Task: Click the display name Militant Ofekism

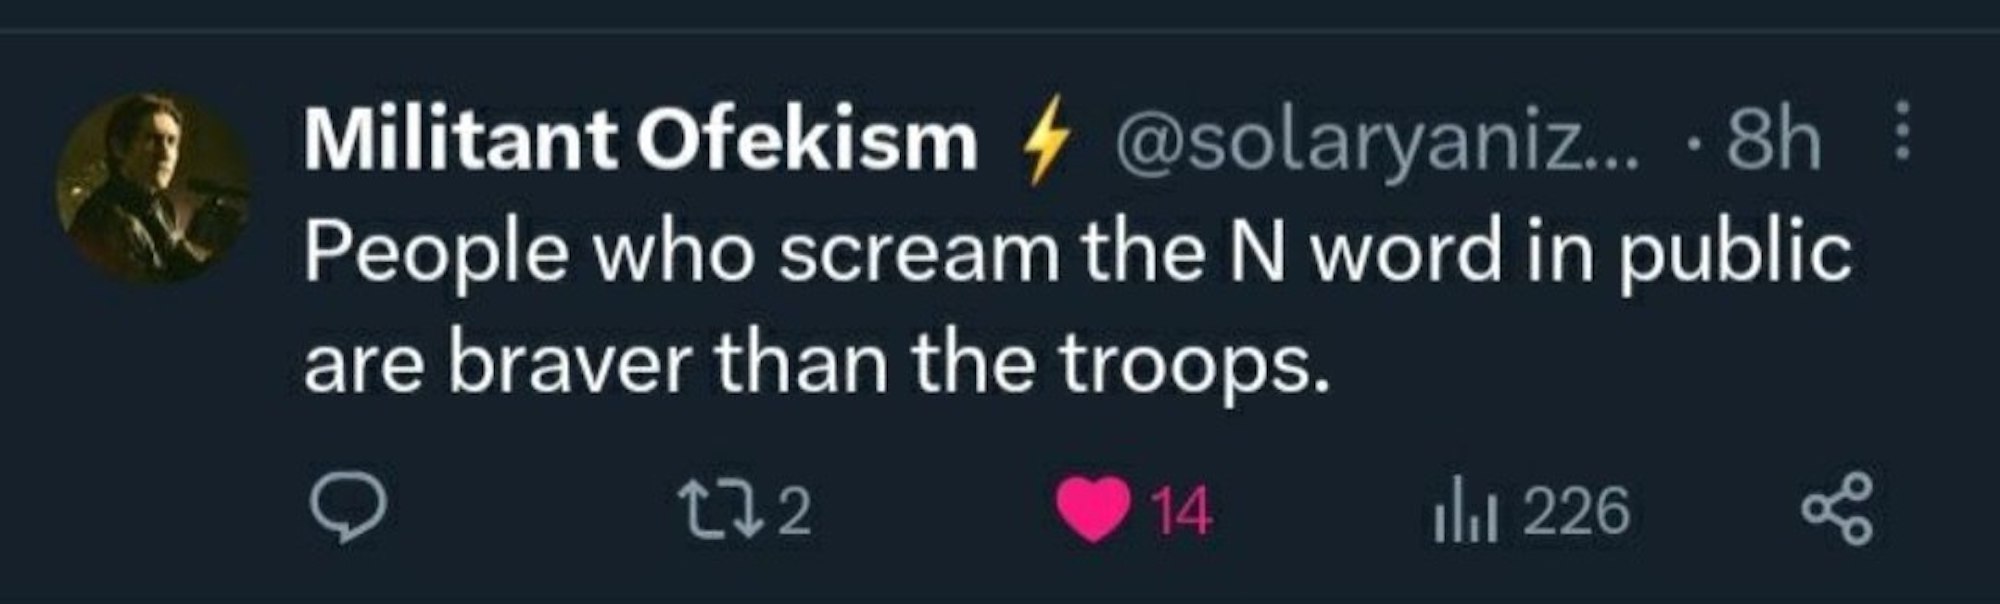Action: (641, 142)
